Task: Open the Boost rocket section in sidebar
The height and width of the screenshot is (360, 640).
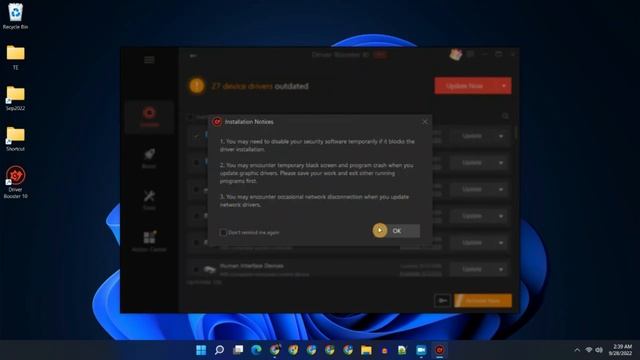Action: (149, 158)
